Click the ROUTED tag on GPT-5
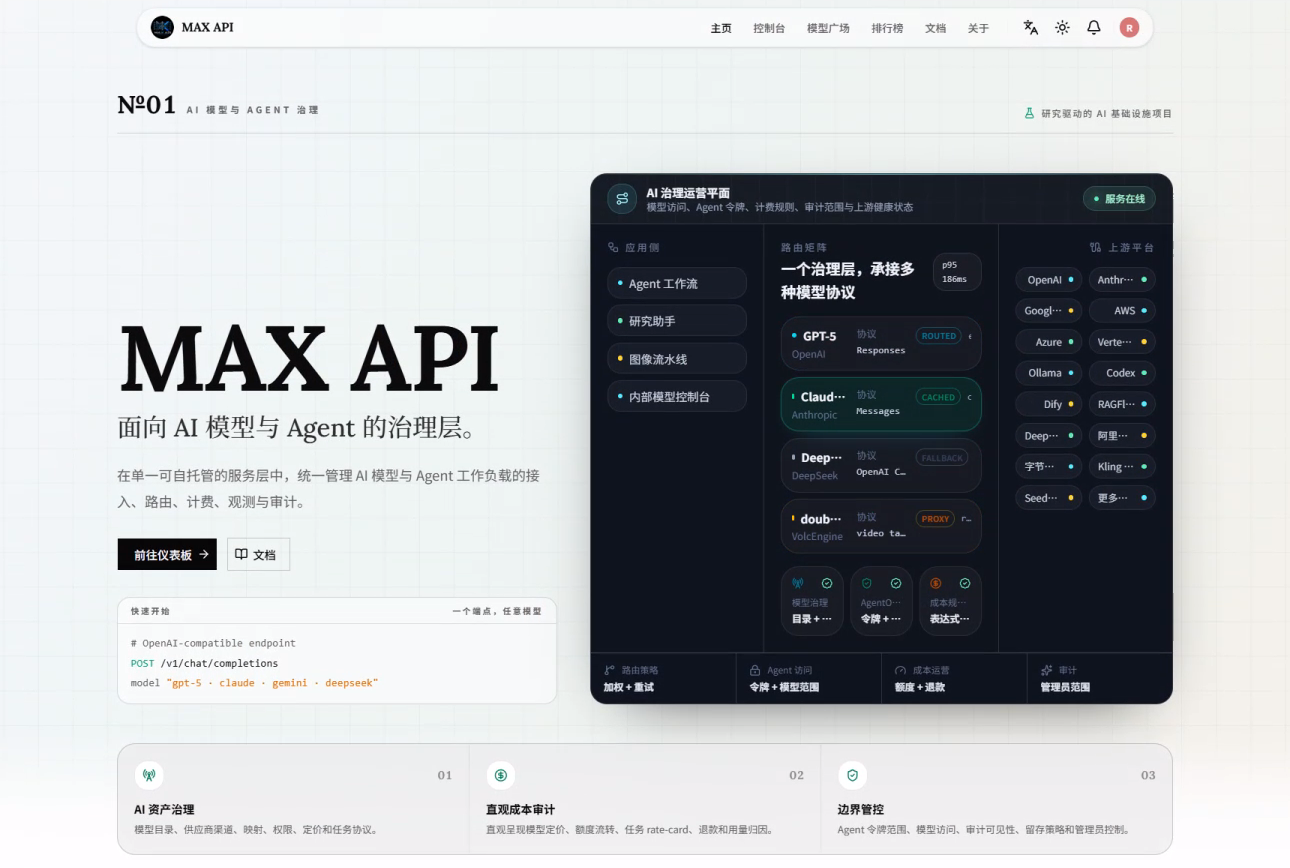 (x=939, y=336)
